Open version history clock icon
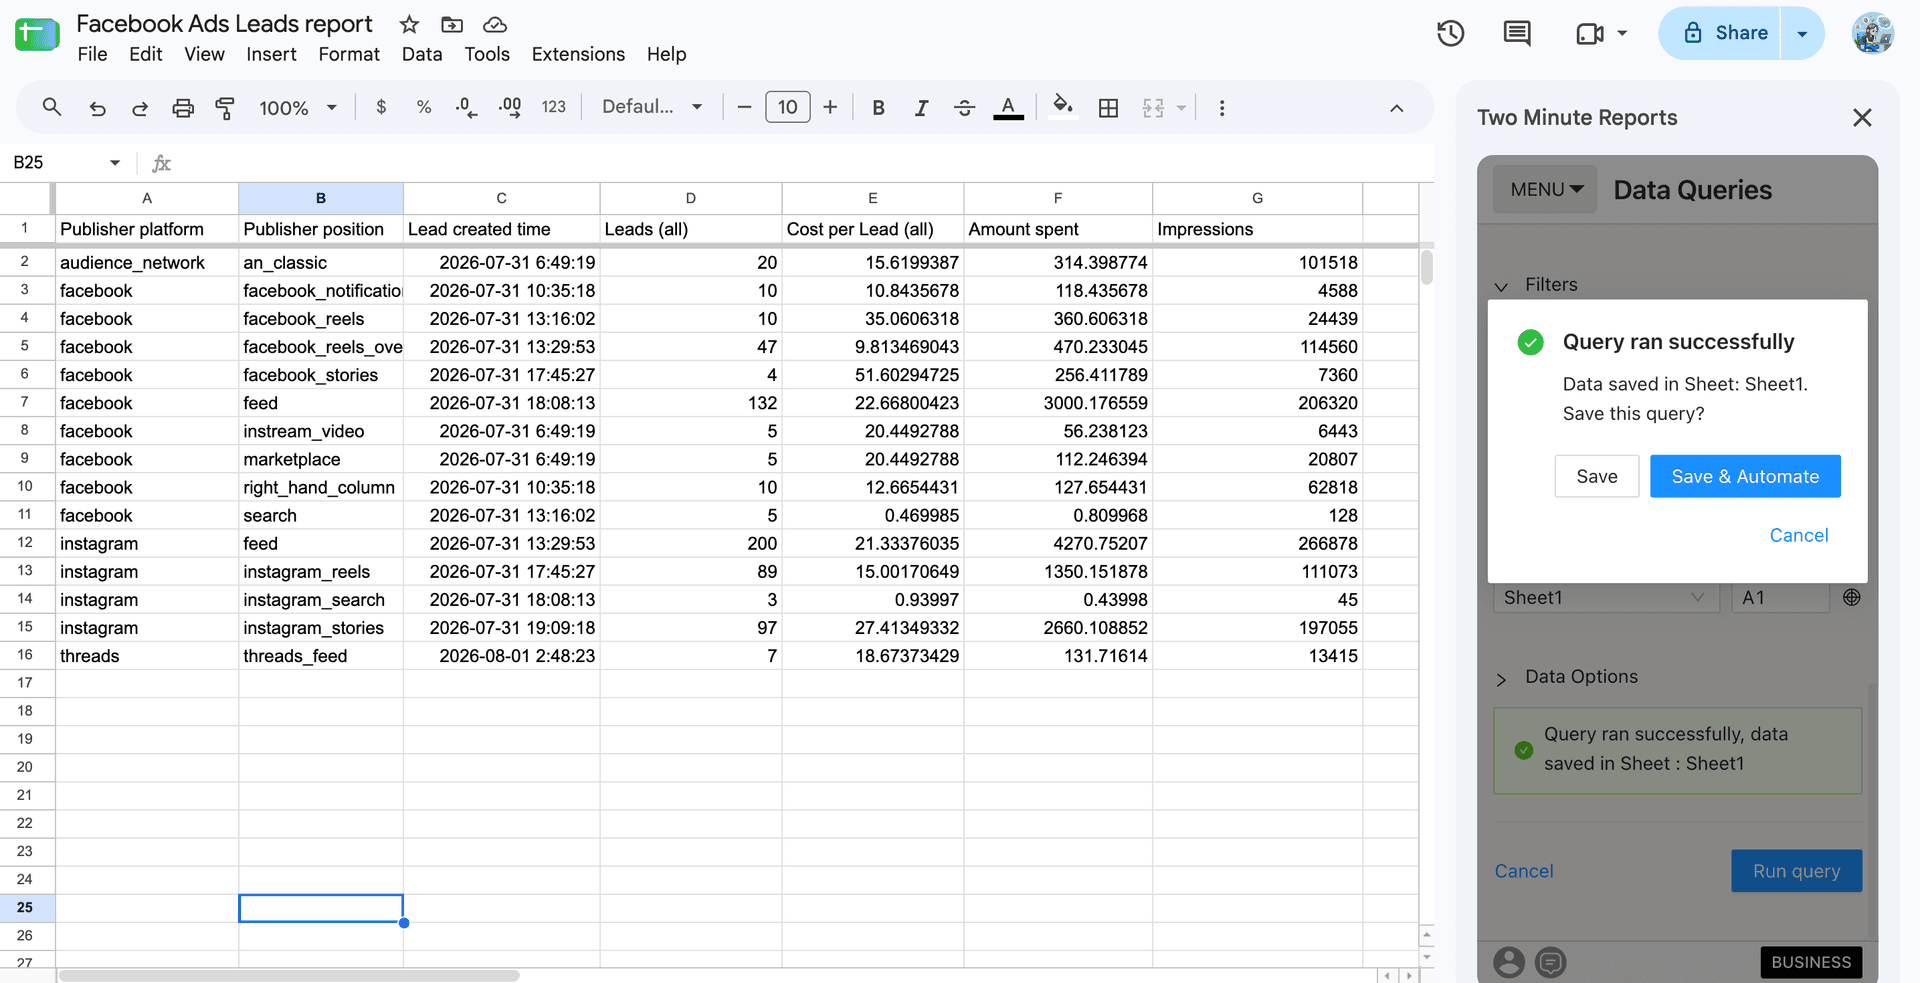1920x983 pixels. 1450,33
